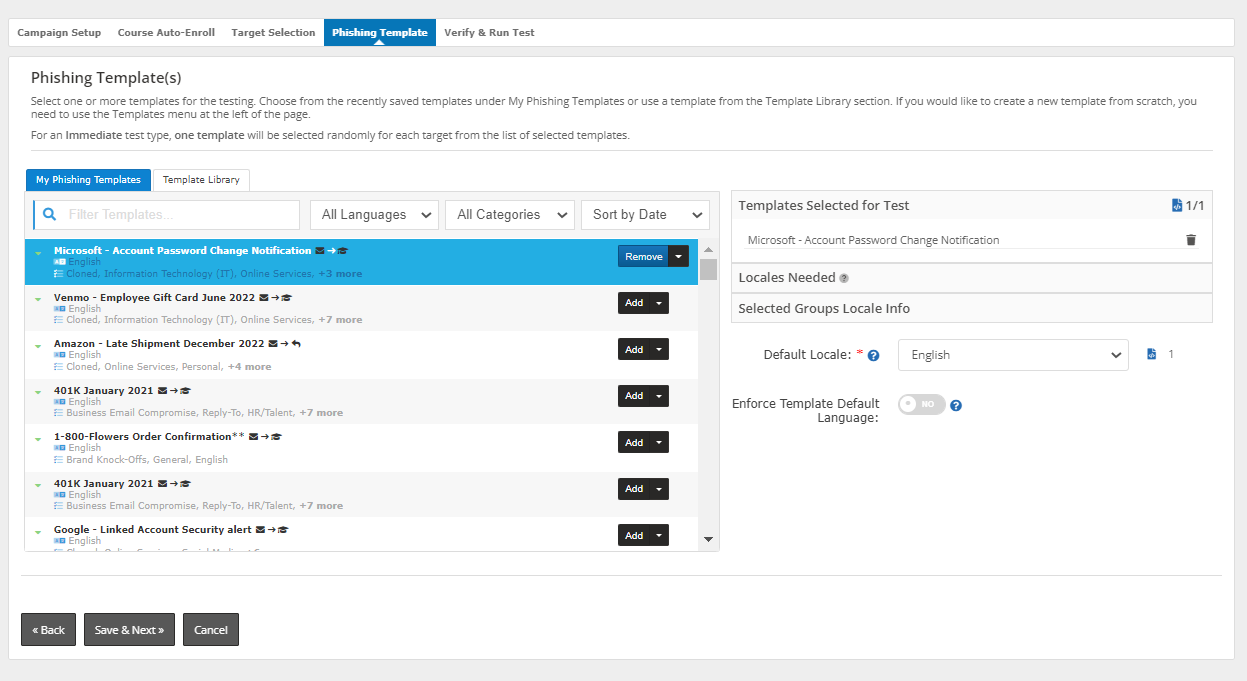Image resolution: width=1247 pixels, height=681 pixels.
Task: Click graduation cap icon on Microsoft row
Action: pyautogui.click(x=343, y=251)
